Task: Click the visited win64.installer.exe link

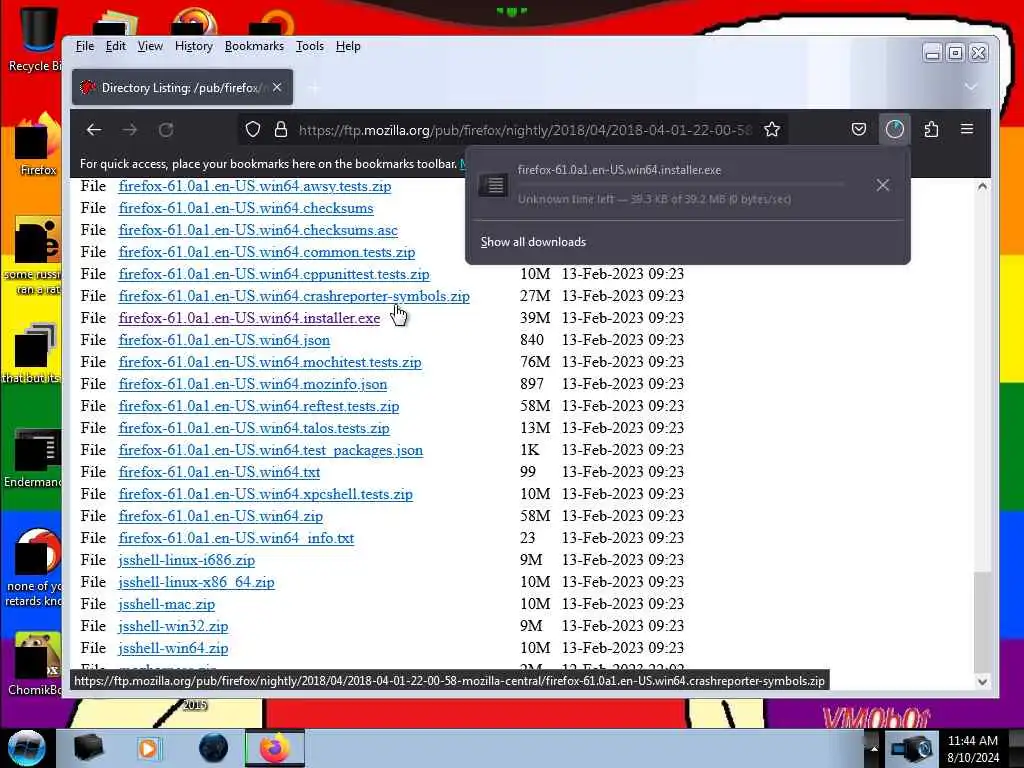Action: [249, 318]
